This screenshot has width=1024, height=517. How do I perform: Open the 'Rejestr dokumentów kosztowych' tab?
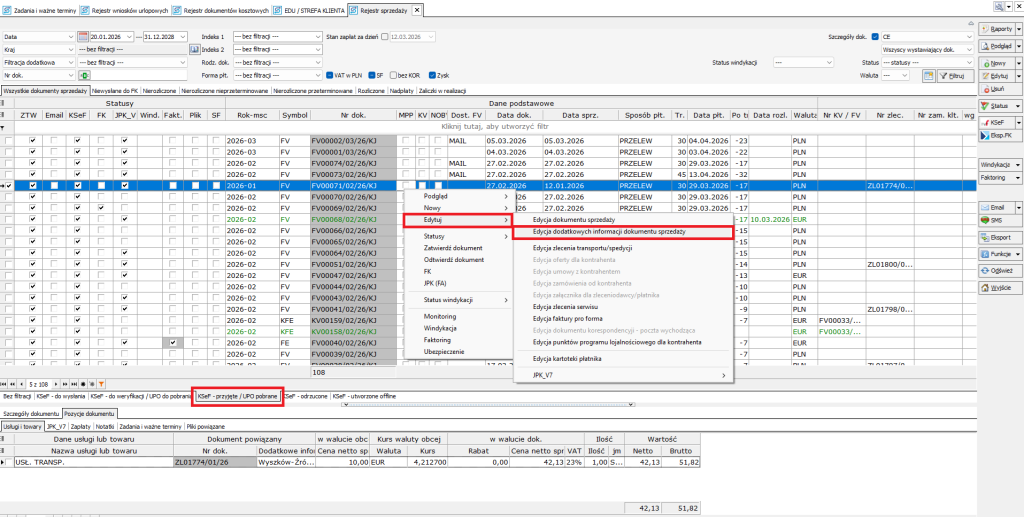[225, 9]
